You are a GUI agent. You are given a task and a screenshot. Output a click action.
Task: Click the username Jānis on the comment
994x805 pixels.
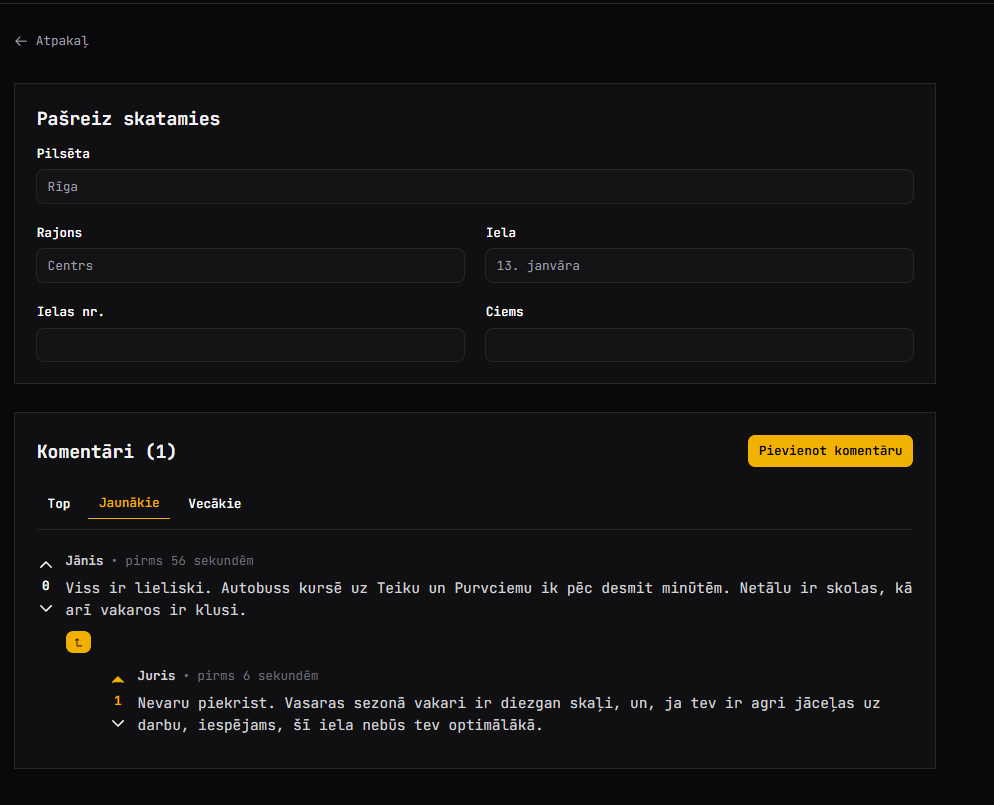click(x=84, y=561)
